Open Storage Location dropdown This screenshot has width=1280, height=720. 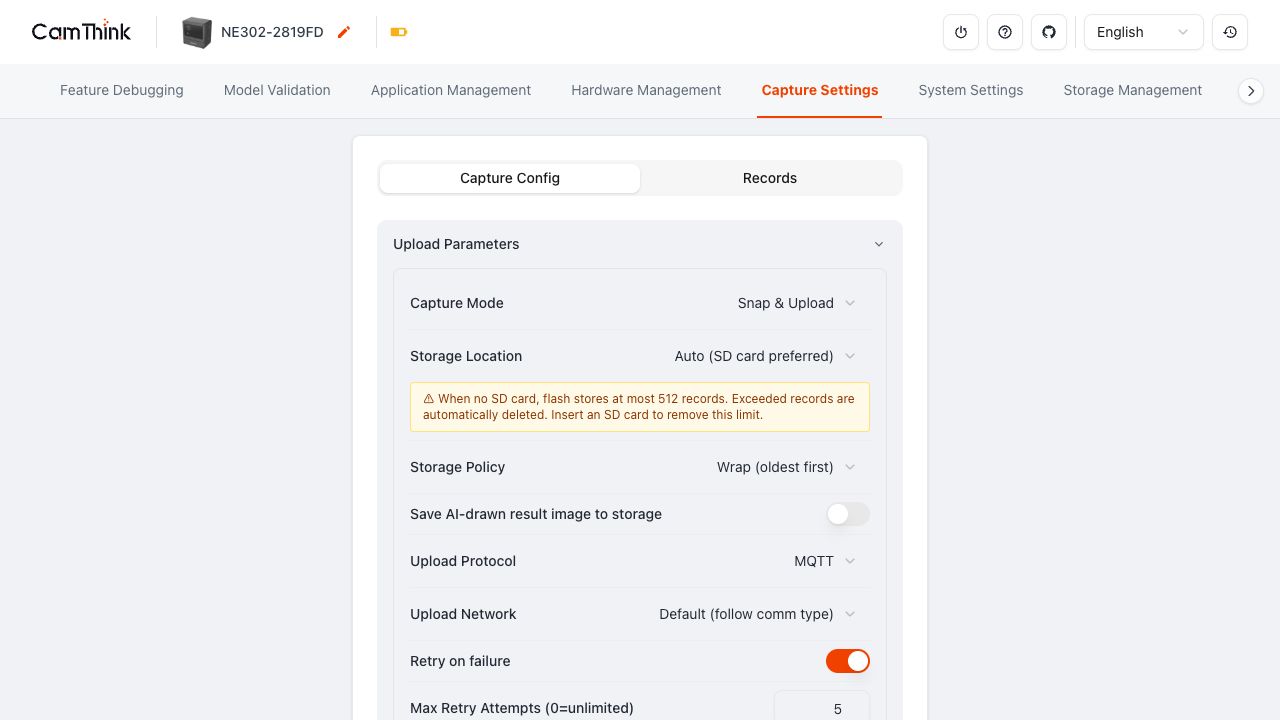[766, 356]
